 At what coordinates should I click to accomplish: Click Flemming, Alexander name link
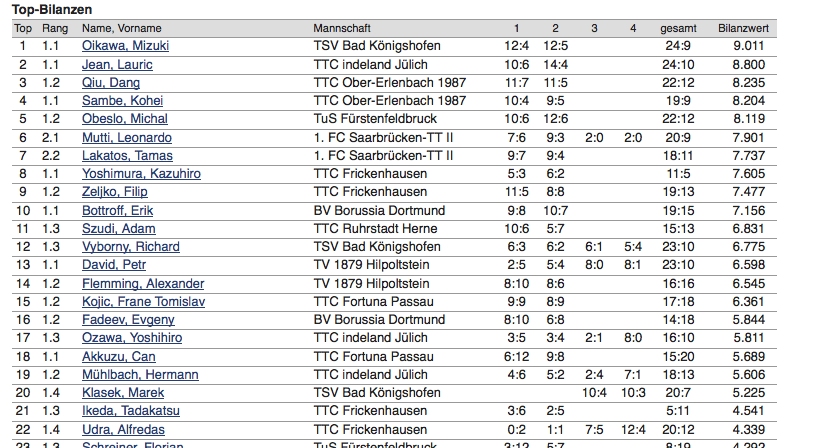[x=143, y=283]
